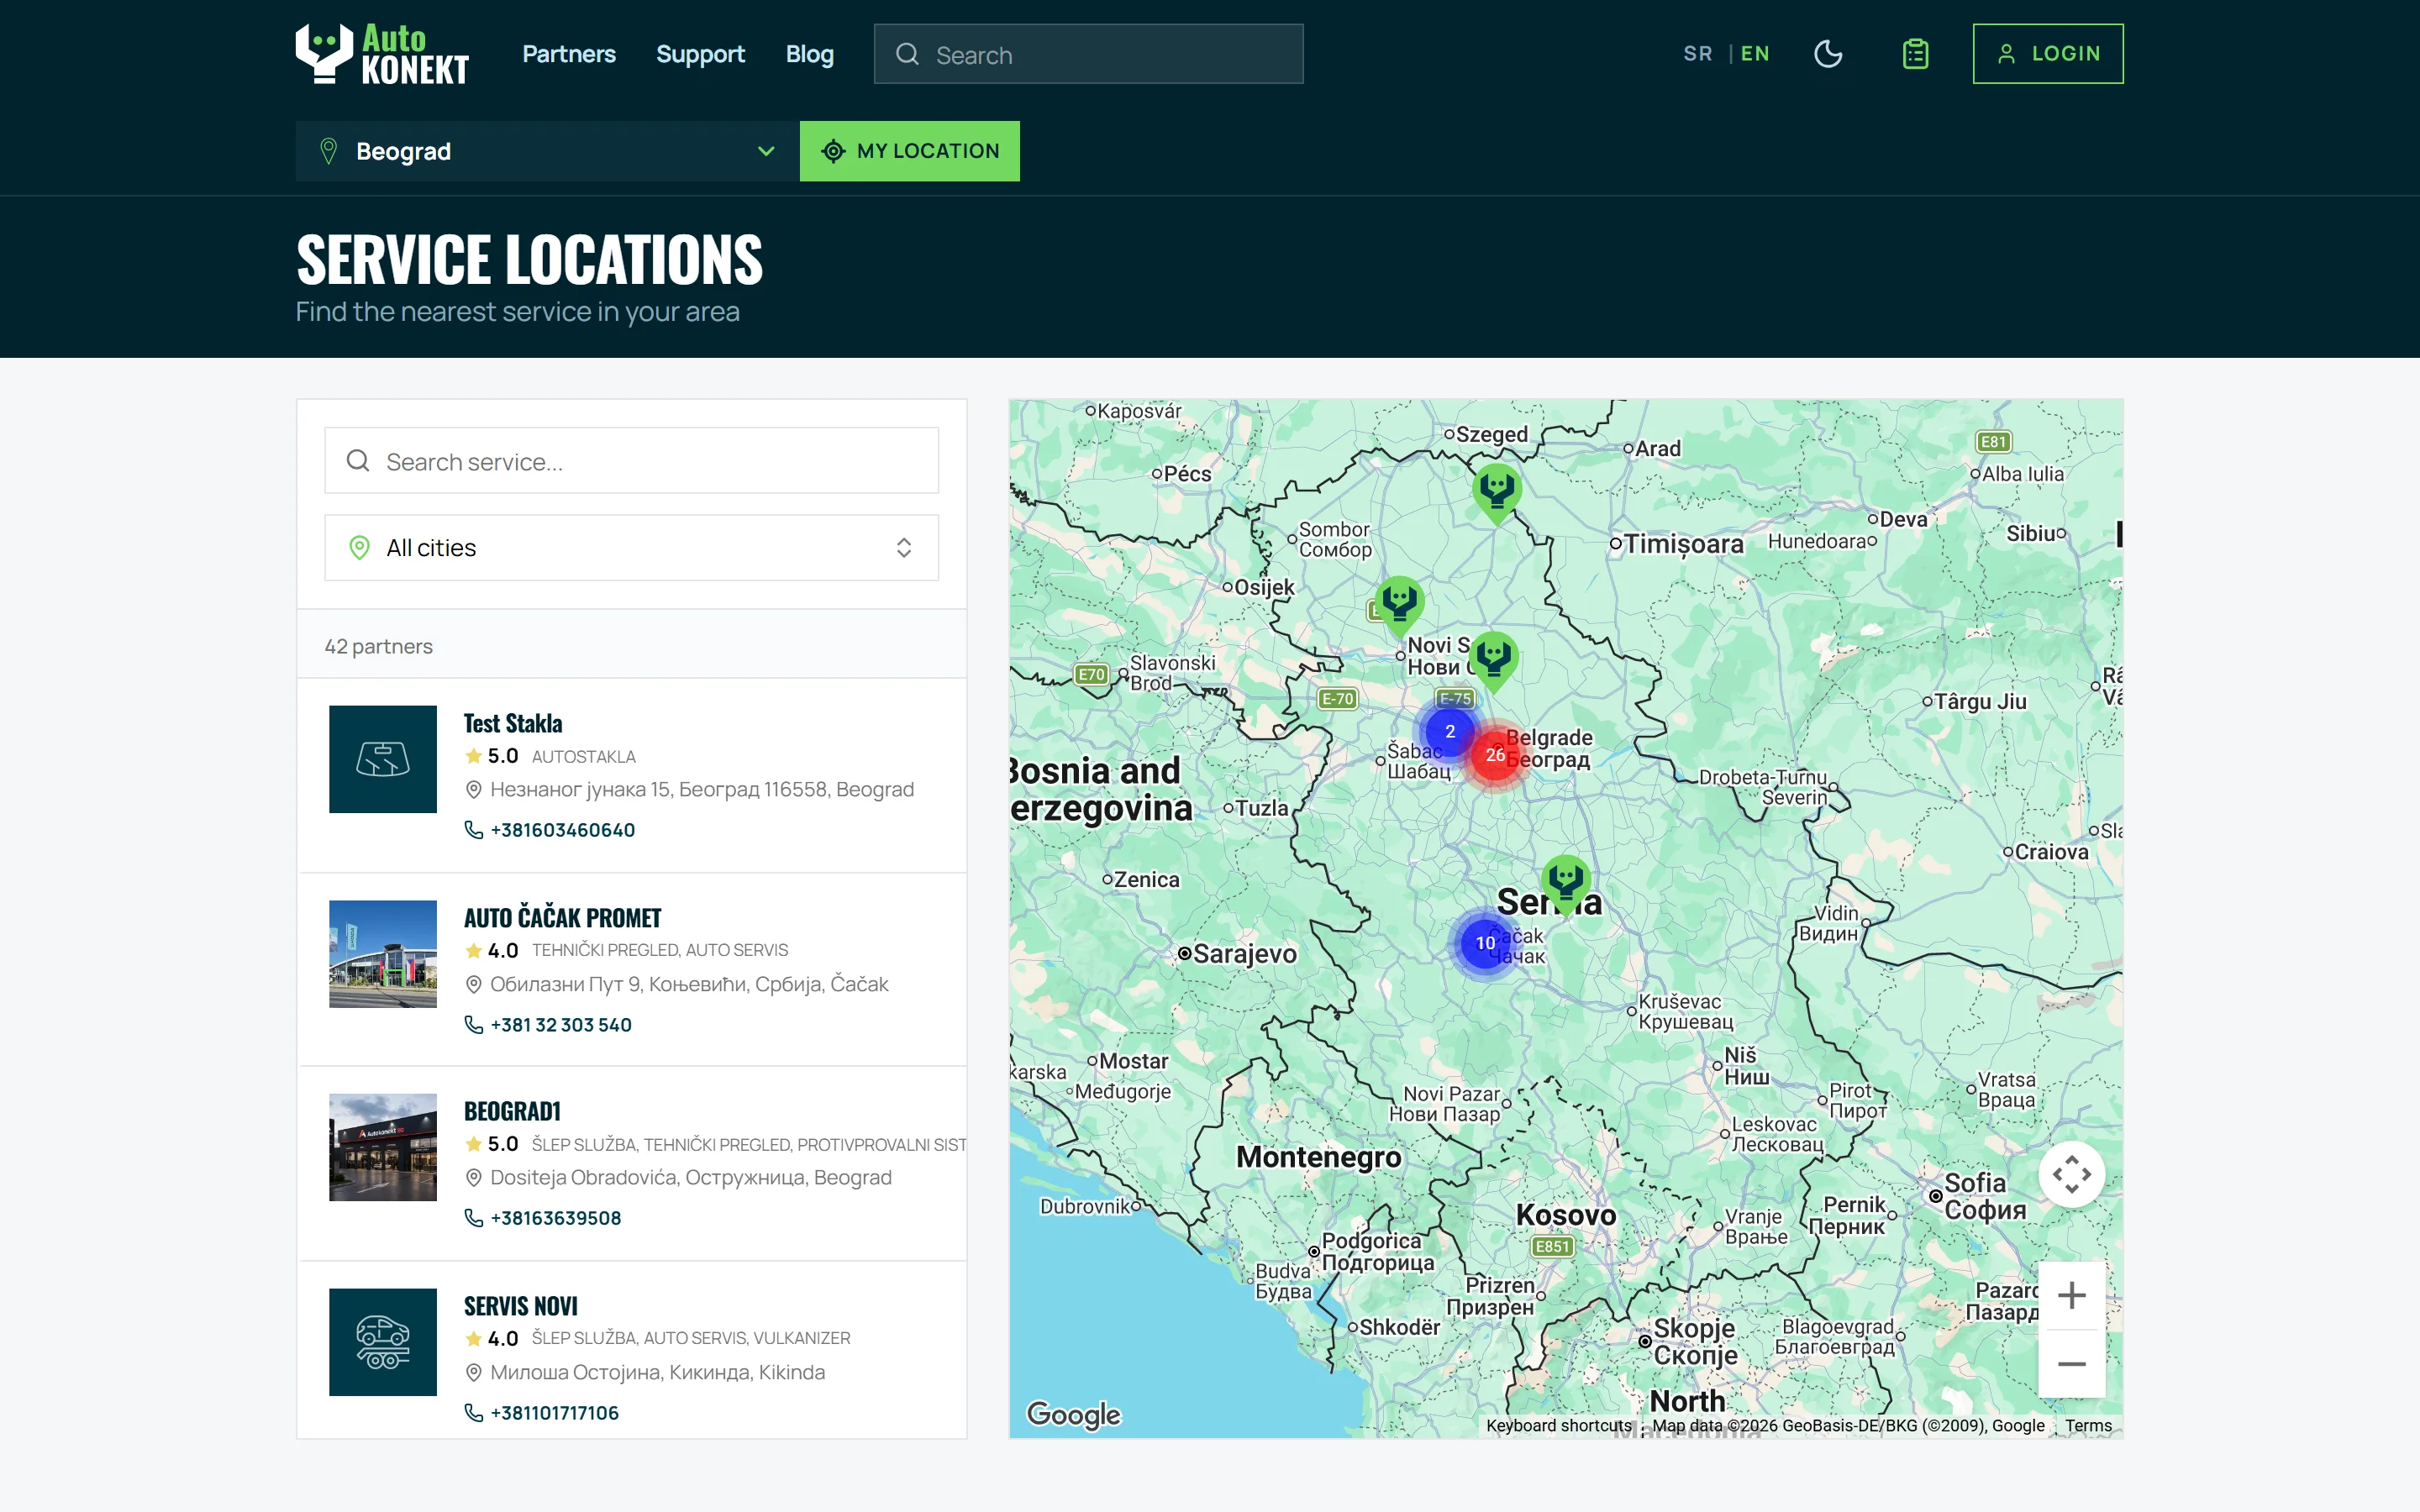Expand the Beograd location dropdown
The width and height of the screenshot is (2420, 1512).
[x=547, y=151]
